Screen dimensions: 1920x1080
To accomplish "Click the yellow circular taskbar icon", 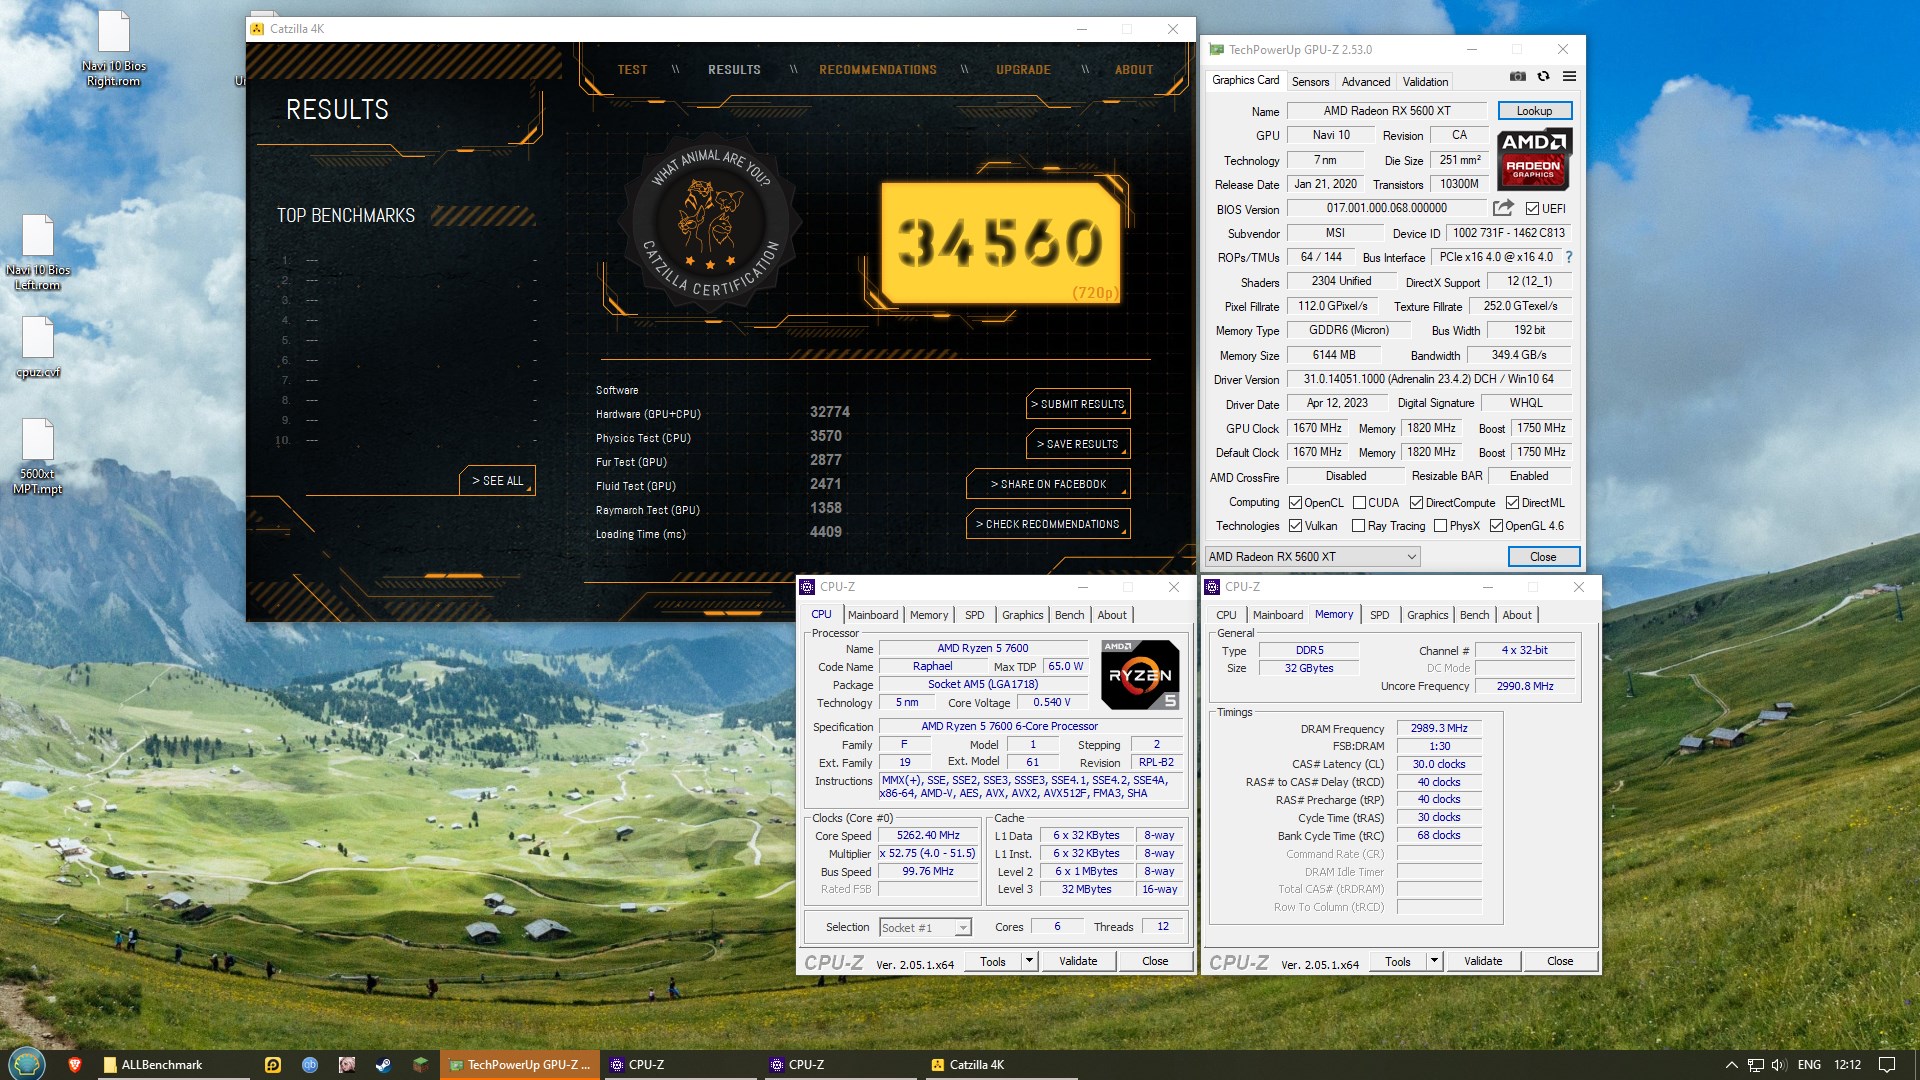I will pyautogui.click(x=273, y=1065).
